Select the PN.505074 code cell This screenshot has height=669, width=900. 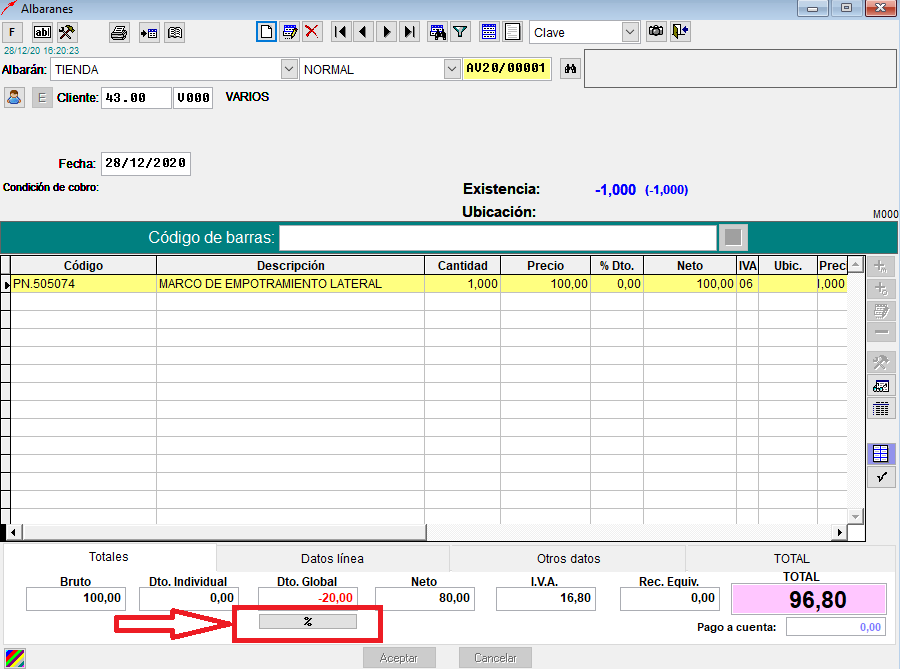(x=83, y=283)
